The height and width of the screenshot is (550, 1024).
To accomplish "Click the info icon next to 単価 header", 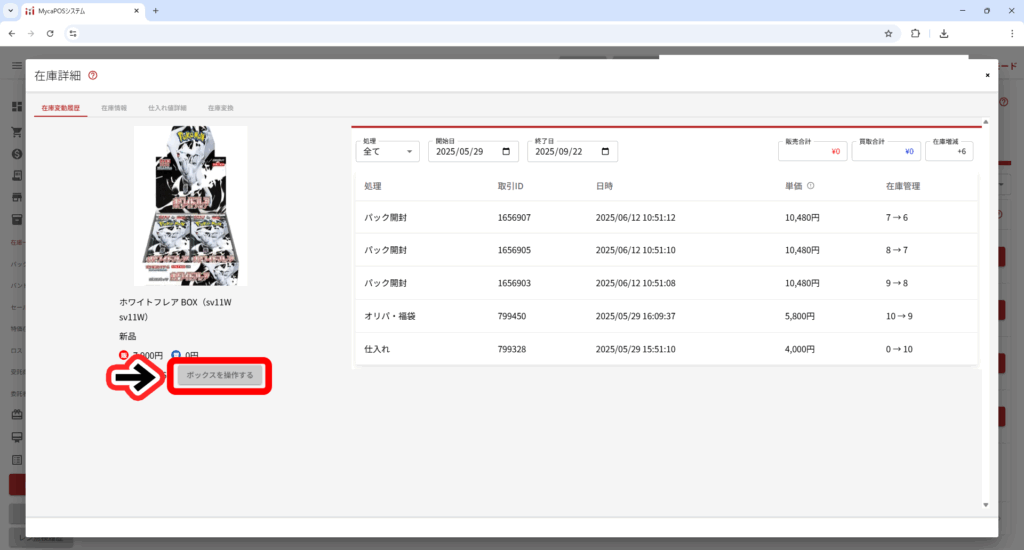I will pos(810,186).
